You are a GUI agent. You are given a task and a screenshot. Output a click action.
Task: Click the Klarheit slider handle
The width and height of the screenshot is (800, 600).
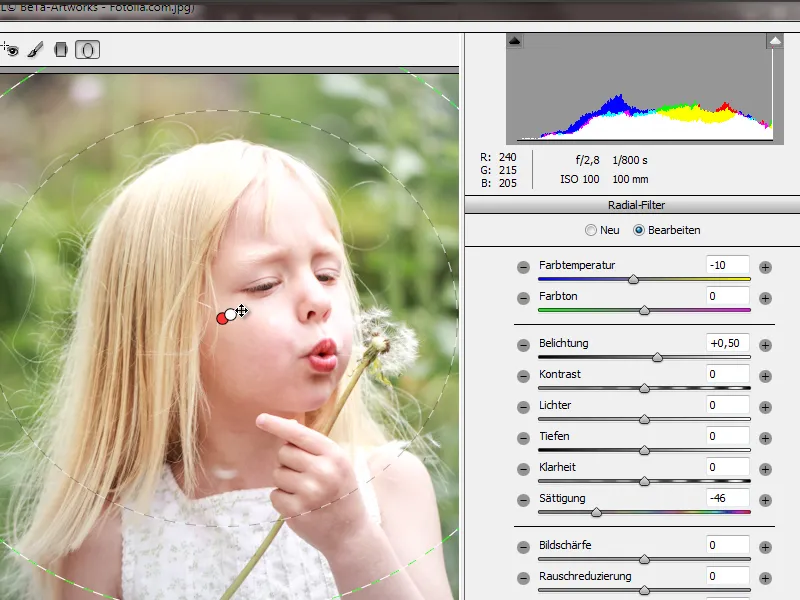[x=644, y=481]
